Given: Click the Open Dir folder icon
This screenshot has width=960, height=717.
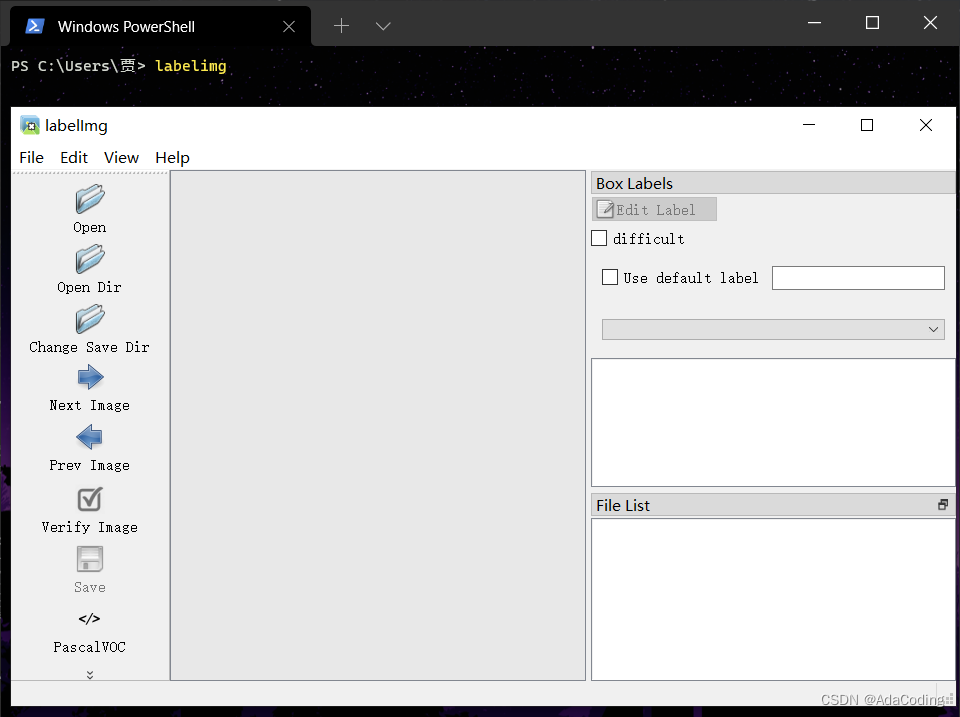Looking at the screenshot, I should (x=90, y=260).
